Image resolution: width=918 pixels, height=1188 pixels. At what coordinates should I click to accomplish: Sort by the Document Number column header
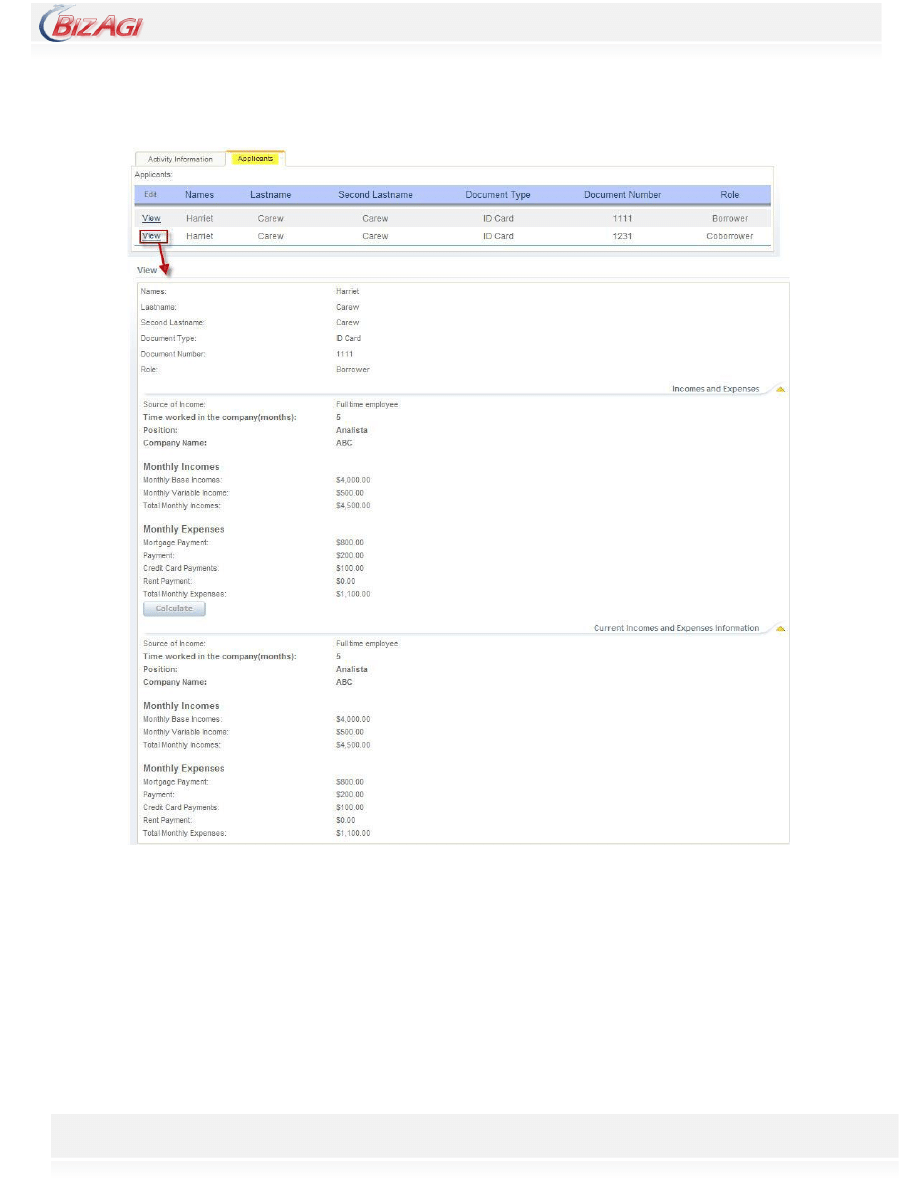(x=622, y=195)
